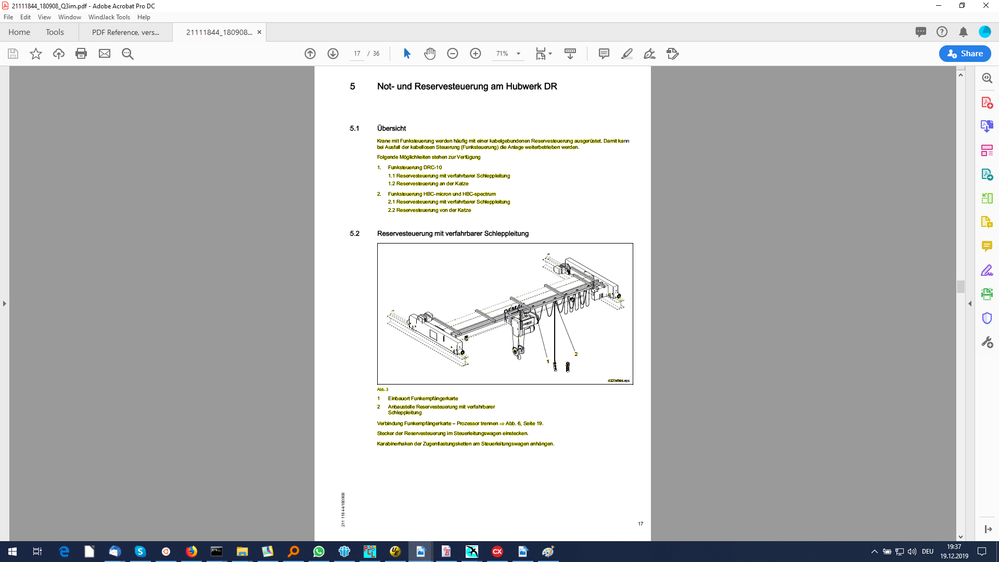
Task: Click the page number field showing 17
Action: [357, 54]
